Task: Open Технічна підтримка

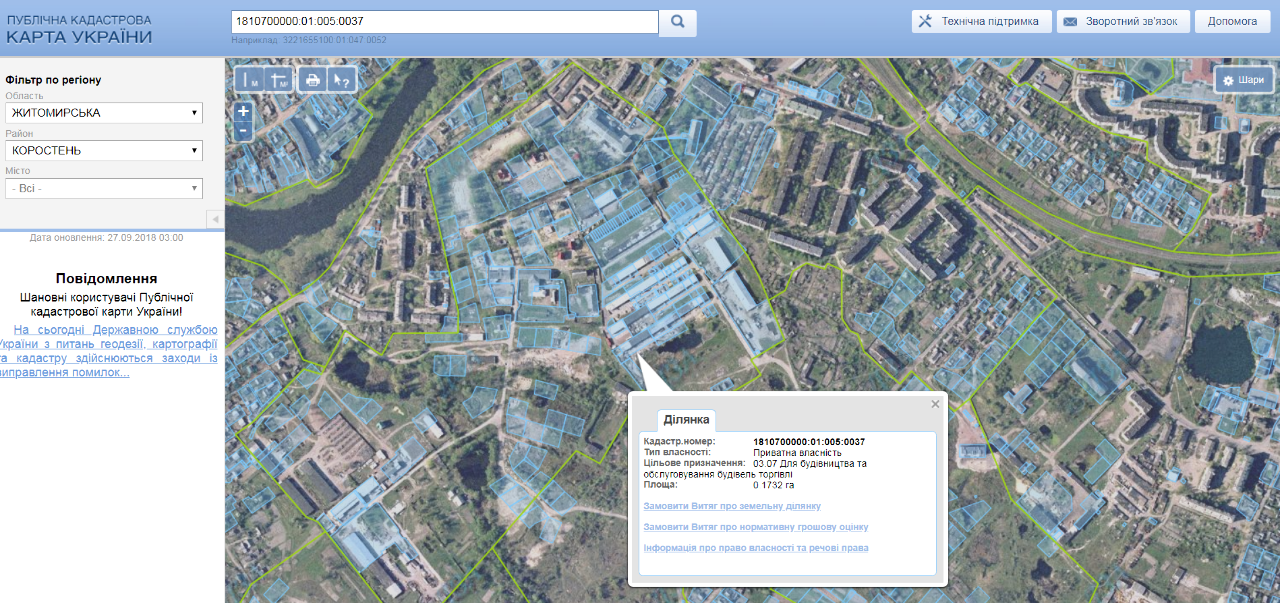Action: [980, 21]
